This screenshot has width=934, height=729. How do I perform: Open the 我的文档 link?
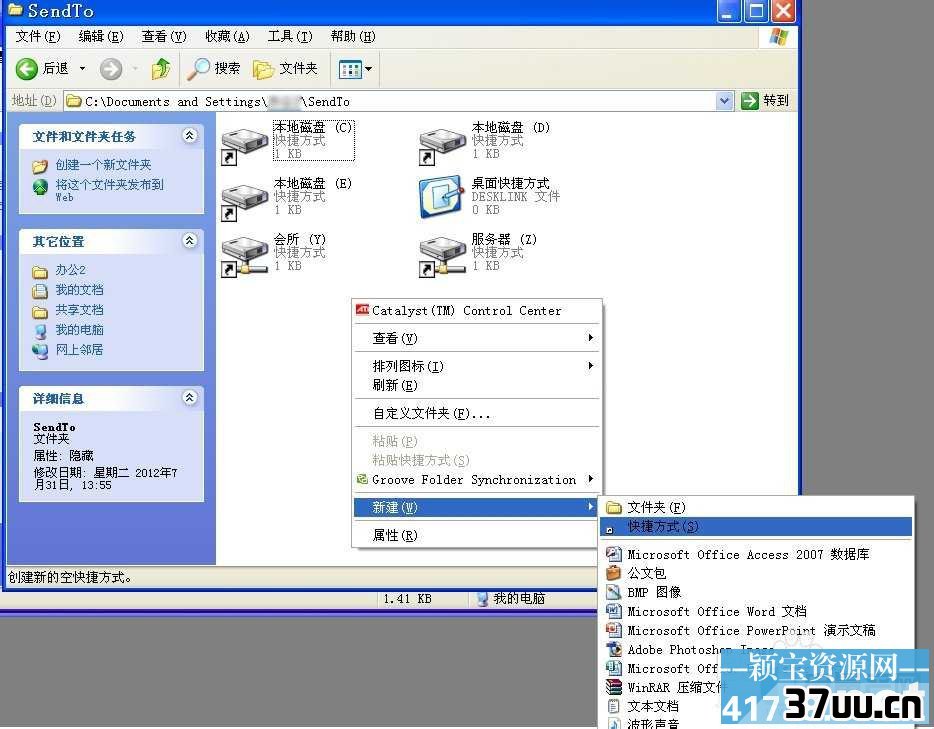click(79, 290)
